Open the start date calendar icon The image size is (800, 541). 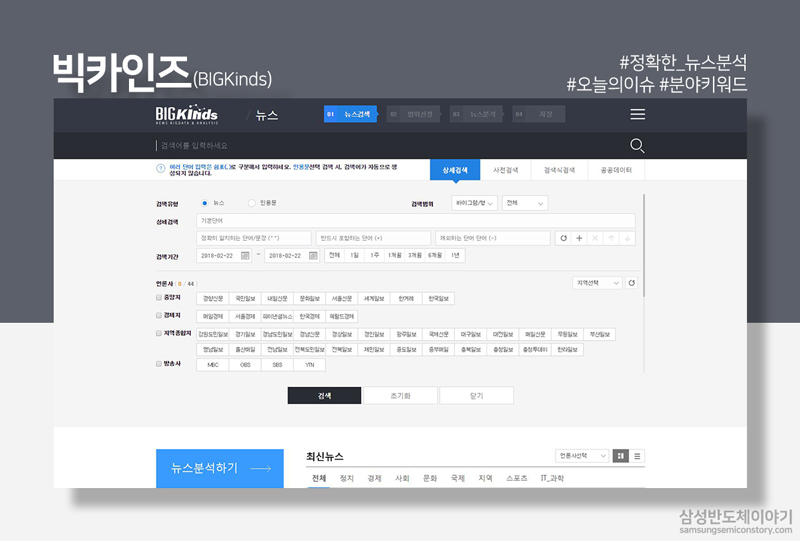pos(245,256)
